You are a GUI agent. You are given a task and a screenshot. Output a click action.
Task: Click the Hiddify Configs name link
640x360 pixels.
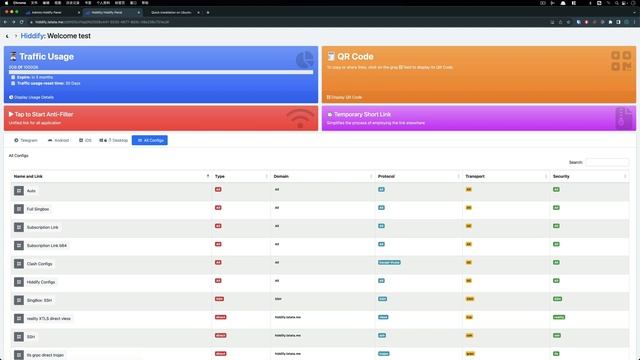41,282
